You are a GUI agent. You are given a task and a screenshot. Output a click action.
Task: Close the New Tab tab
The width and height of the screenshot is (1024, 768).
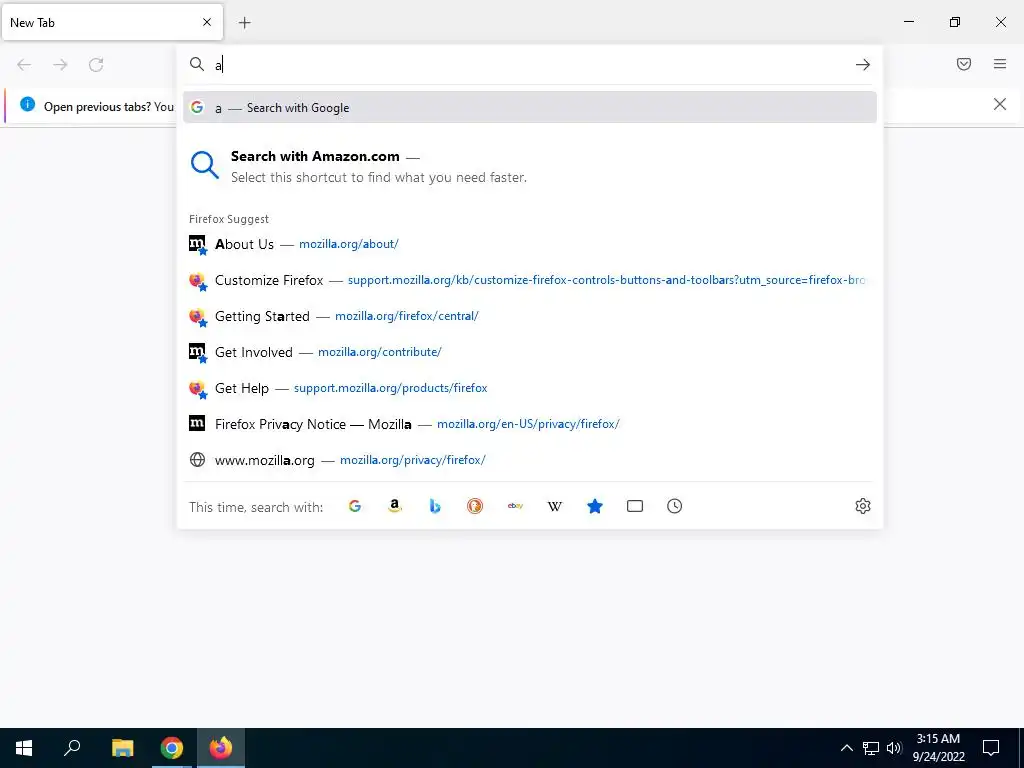tap(207, 22)
